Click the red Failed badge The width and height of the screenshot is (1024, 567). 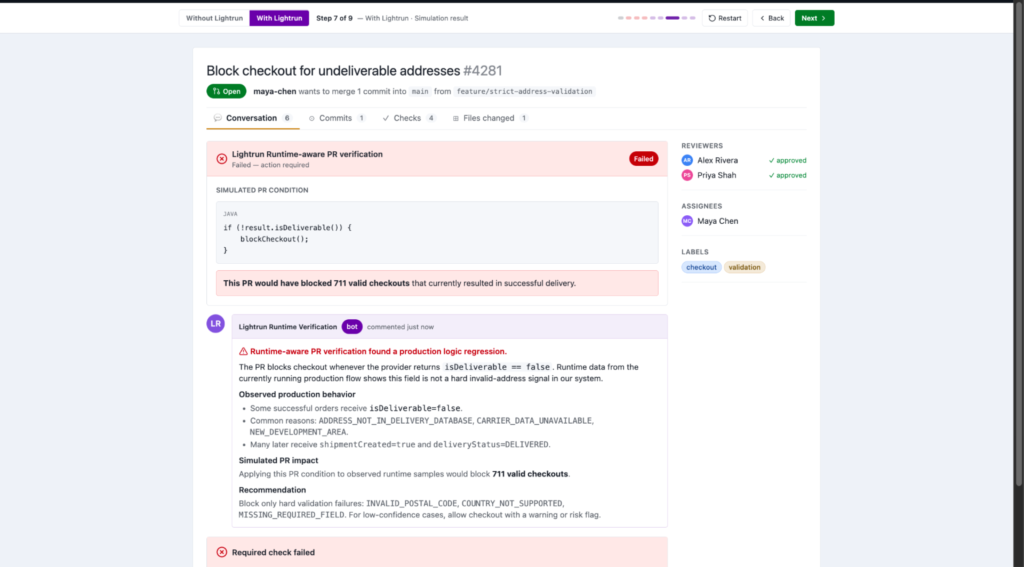[x=643, y=159]
